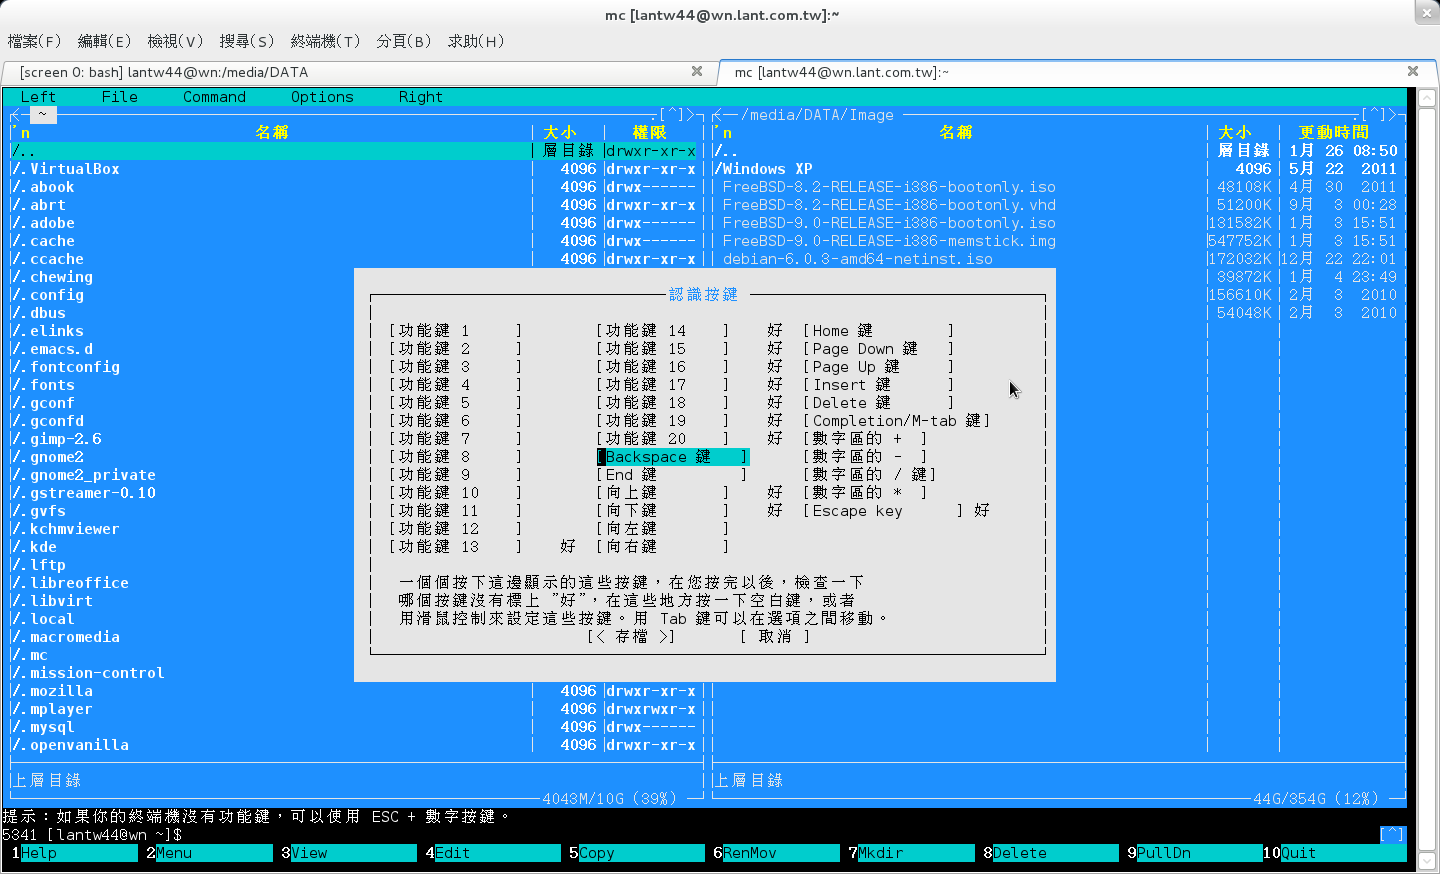Open the Options menu in mc
This screenshot has height=874, width=1440.
322,97
